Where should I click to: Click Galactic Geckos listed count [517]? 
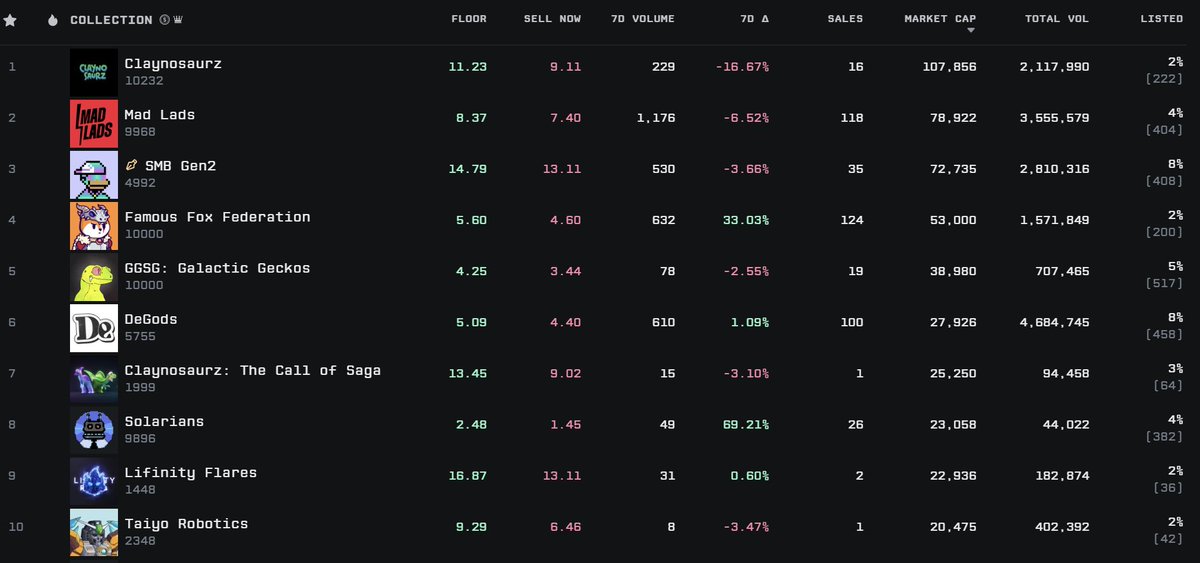(1165, 285)
